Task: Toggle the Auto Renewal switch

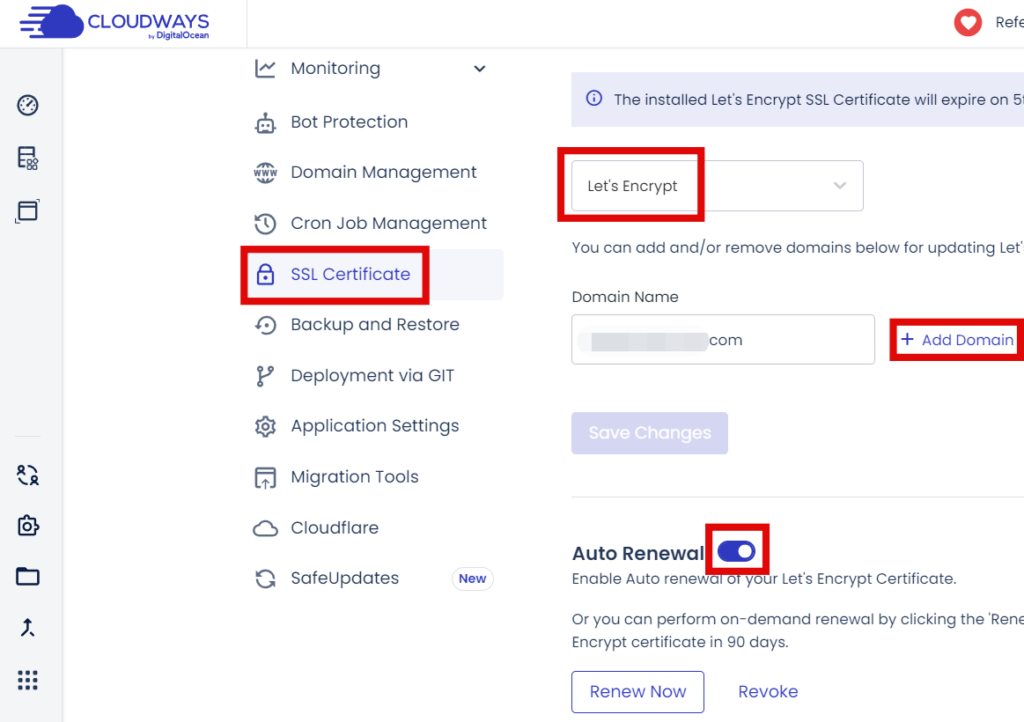Action: coord(736,552)
